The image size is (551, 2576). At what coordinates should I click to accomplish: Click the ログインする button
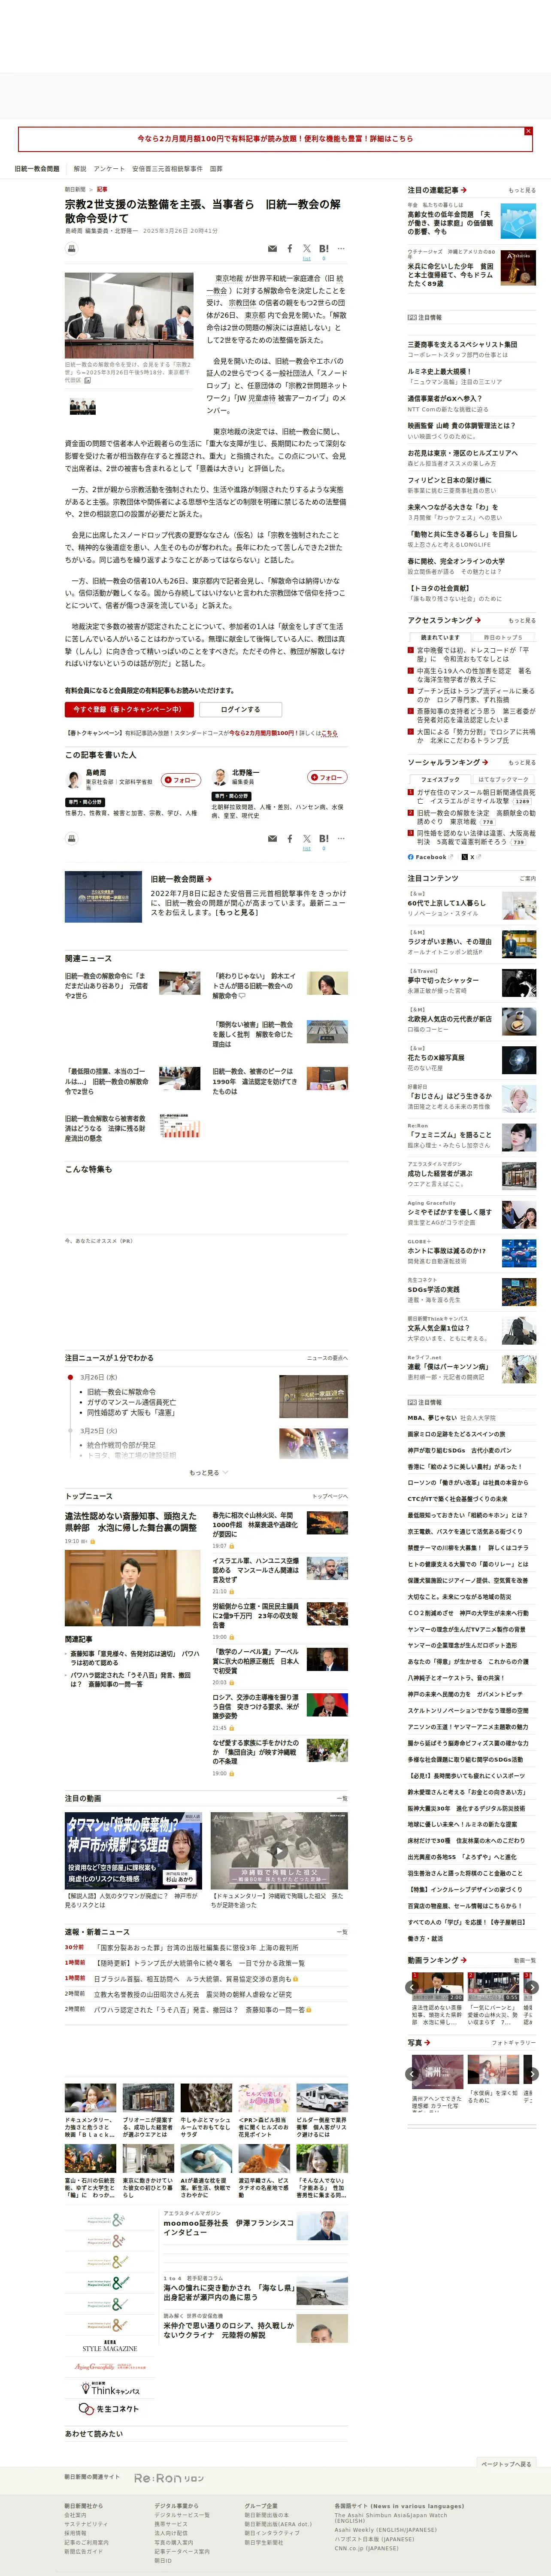coord(240,709)
